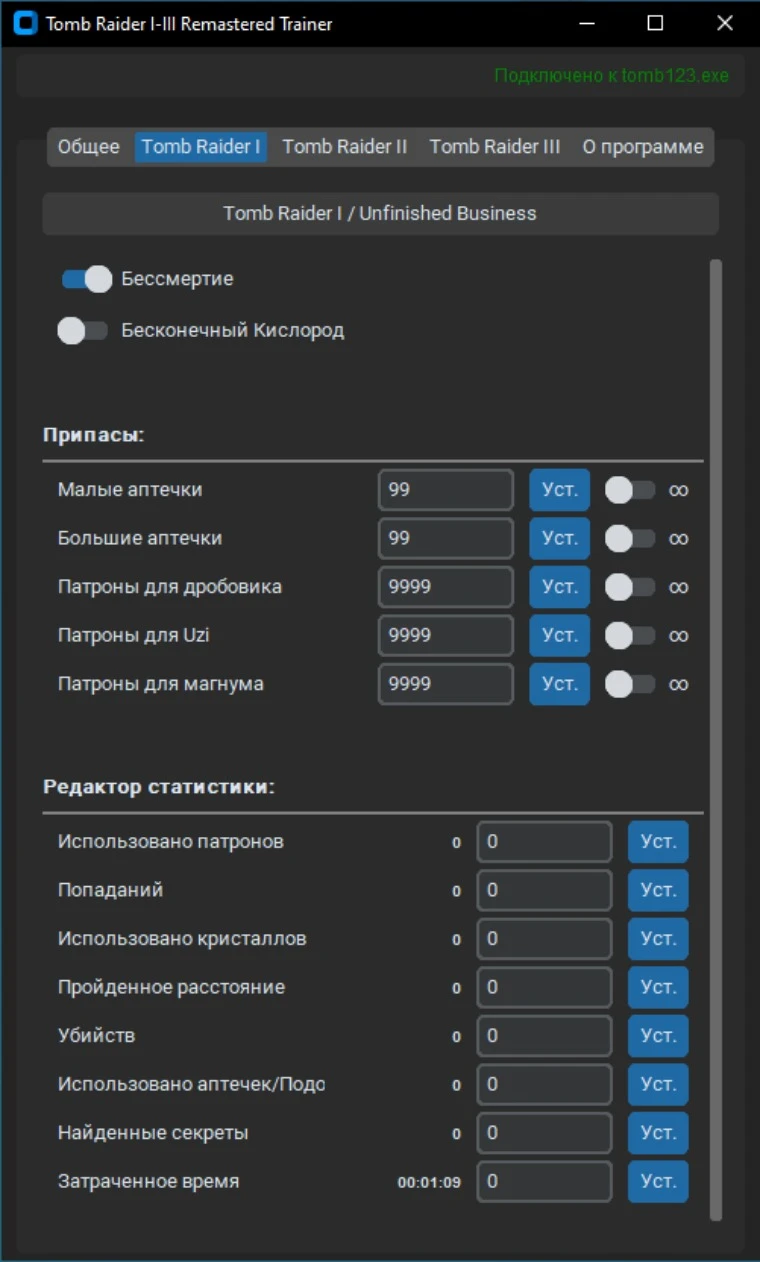Click the Использовано патронов input field
Screen dimensions: 760x1262
(x=544, y=842)
